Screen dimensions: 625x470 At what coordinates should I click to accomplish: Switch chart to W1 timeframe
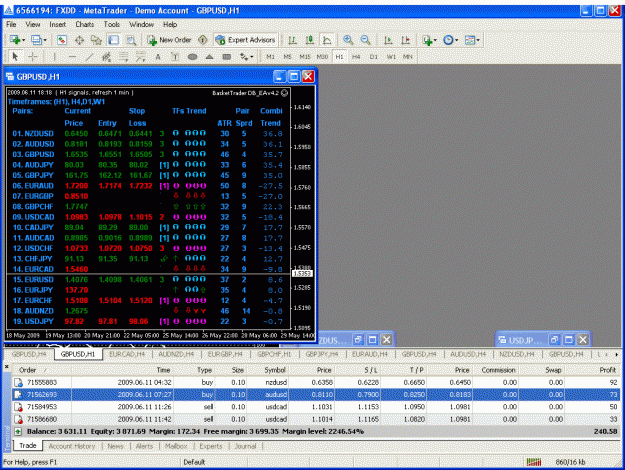tap(391, 57)
